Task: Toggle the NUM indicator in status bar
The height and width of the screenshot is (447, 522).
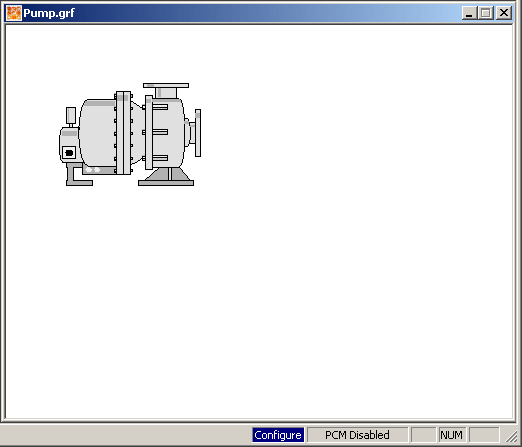Action: point(452,435)
